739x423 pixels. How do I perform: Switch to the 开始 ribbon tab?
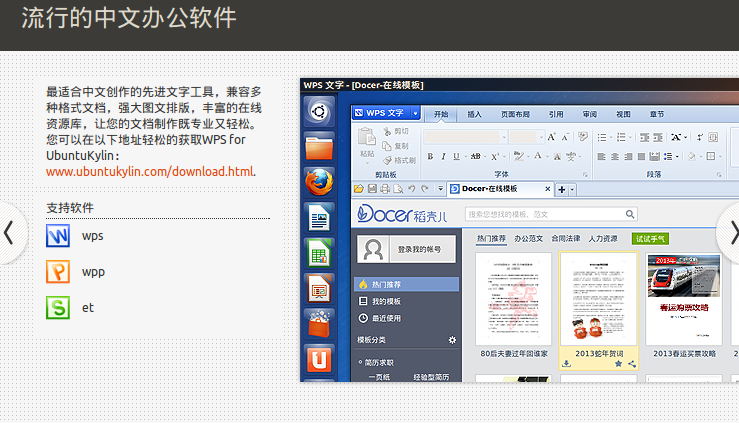(x=441, y=114)
